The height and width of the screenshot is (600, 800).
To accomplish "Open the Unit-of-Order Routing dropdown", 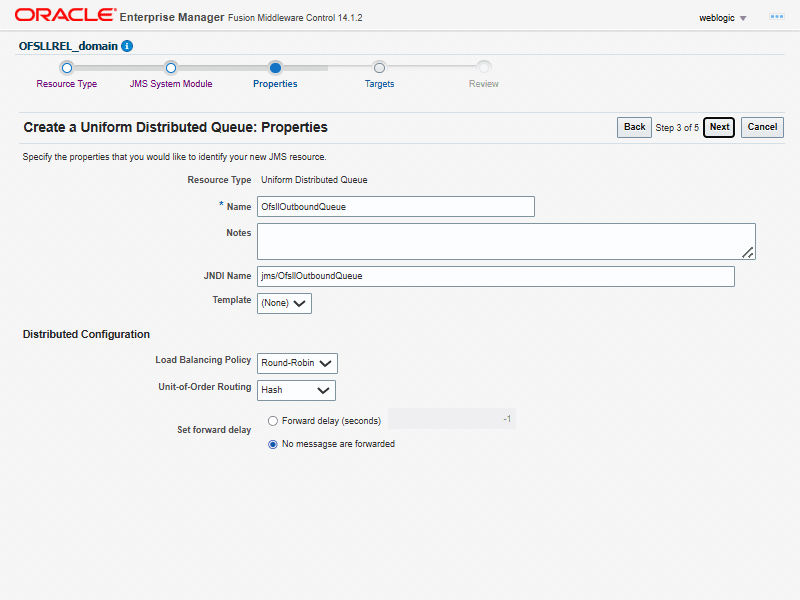I will (296, 390).
